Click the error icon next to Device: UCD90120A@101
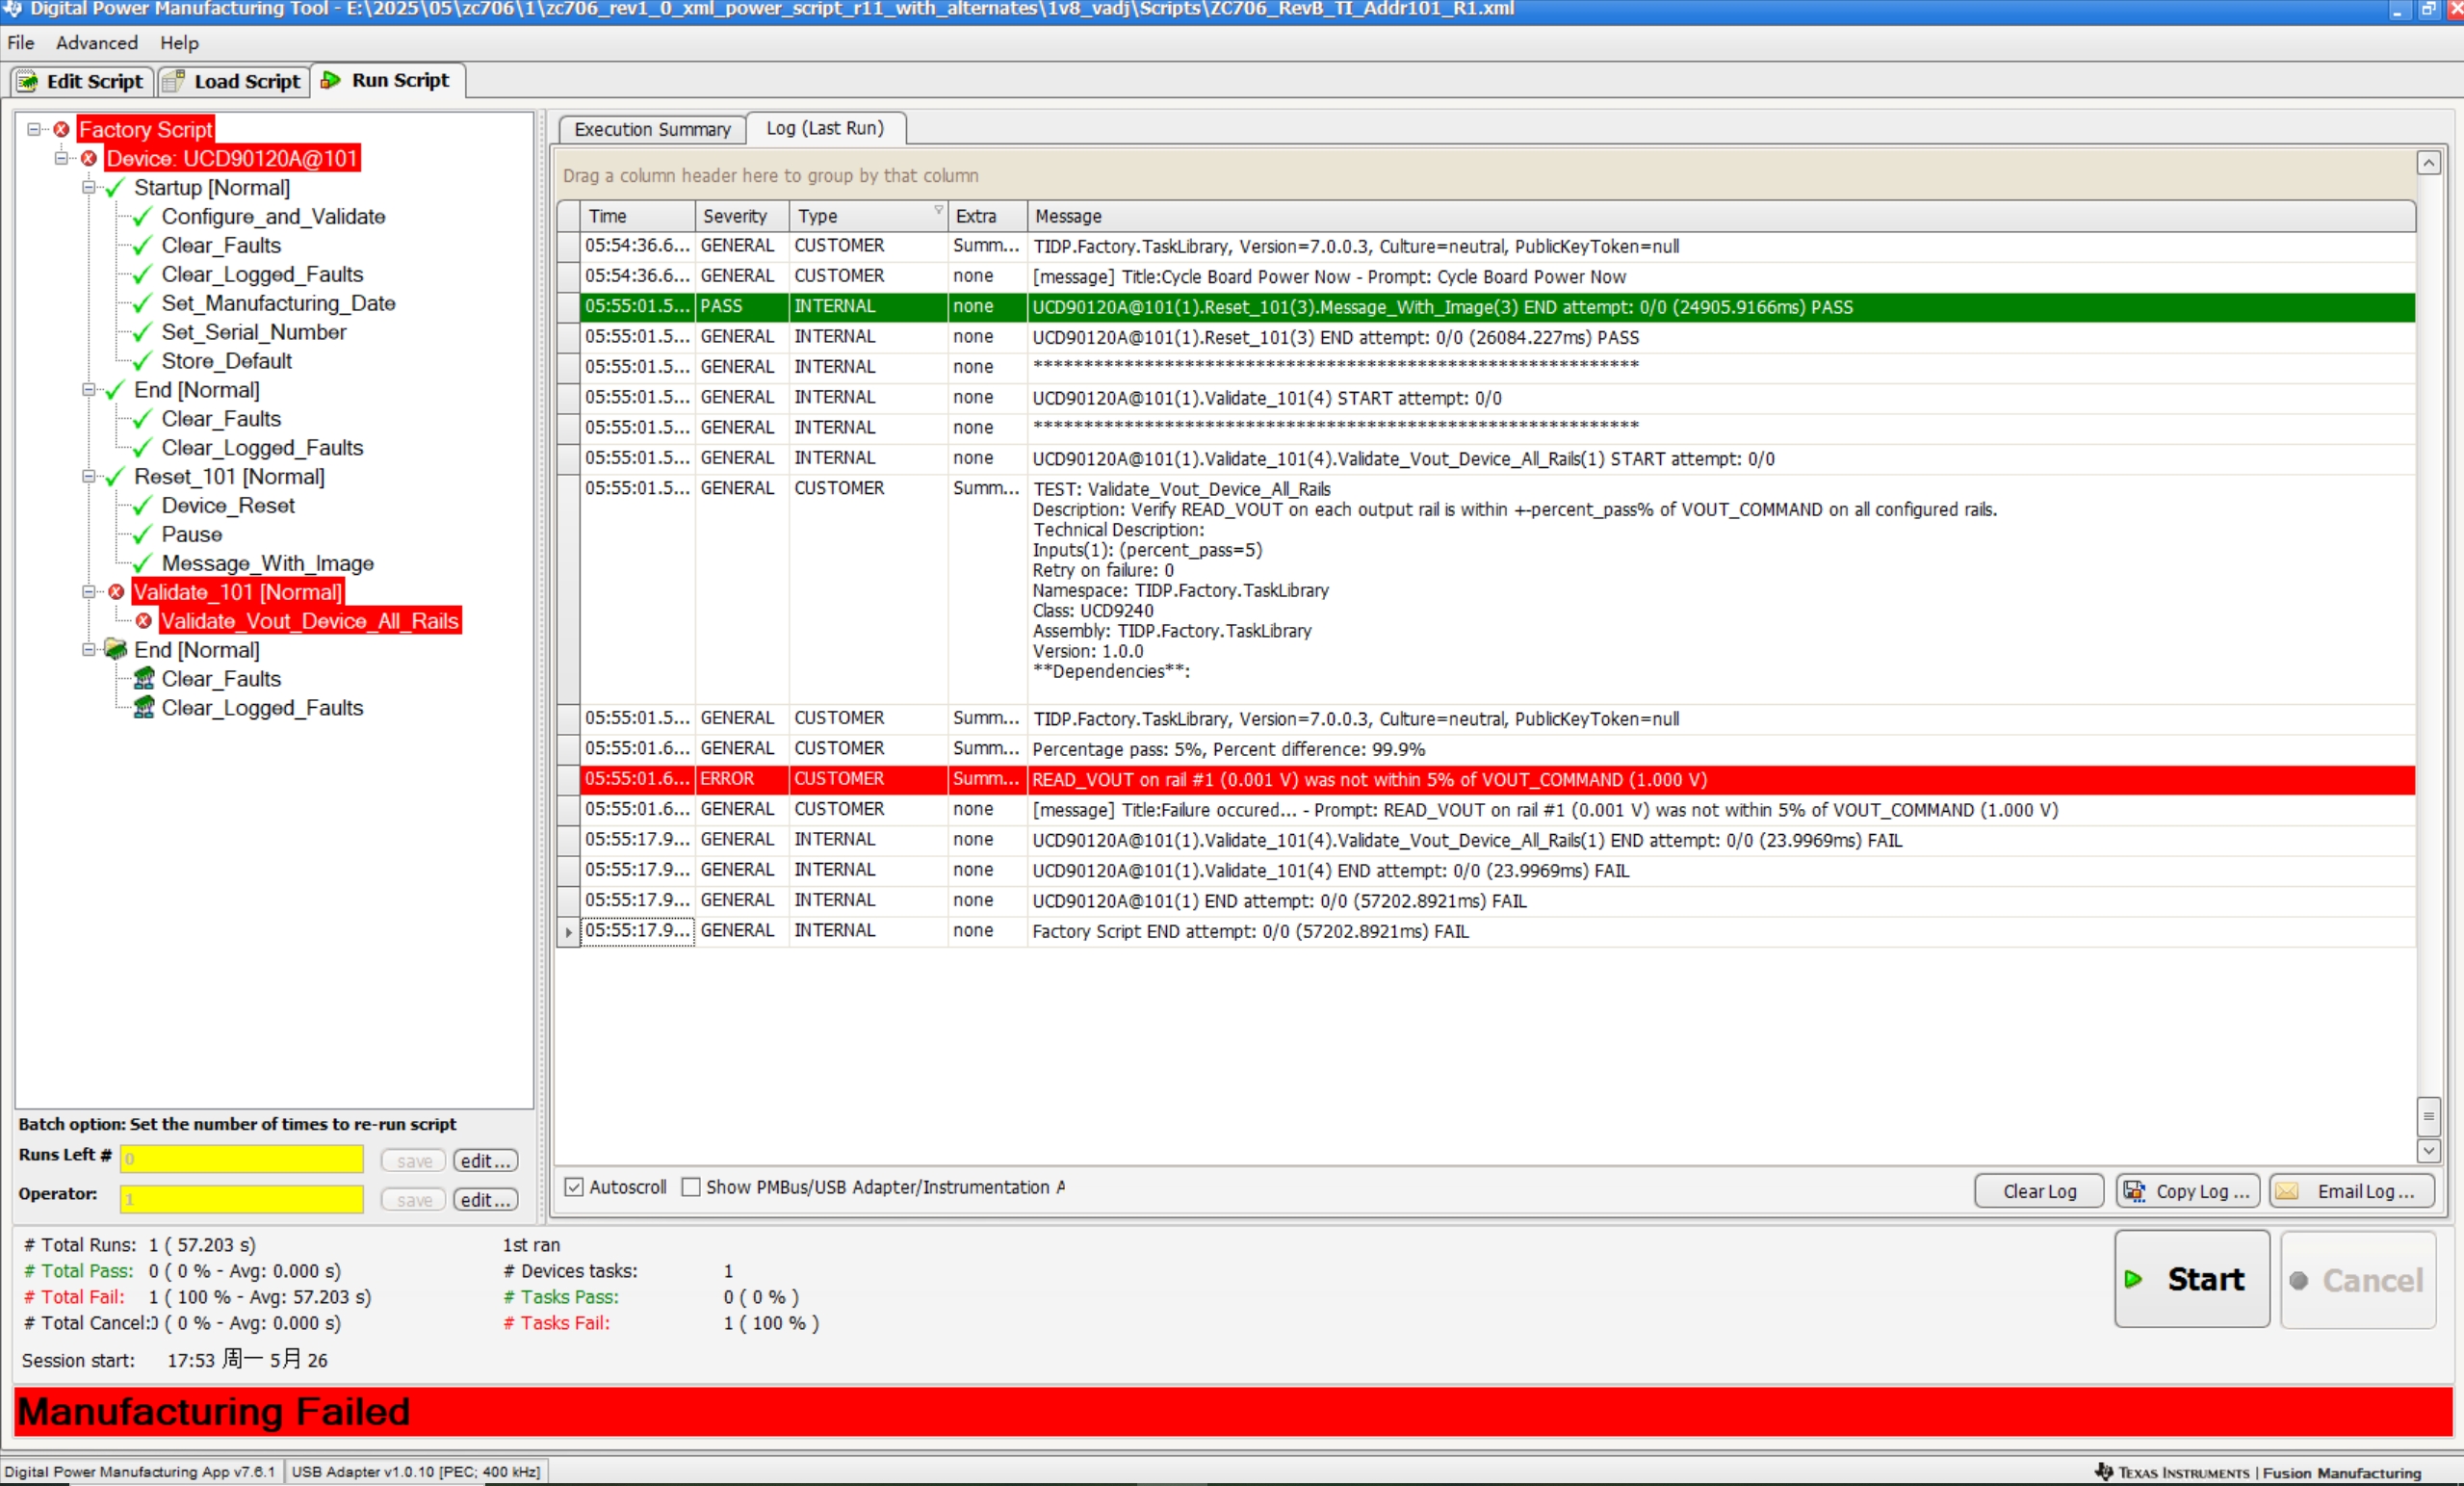The width and height of the screenshot is (2464, 1486). (89, 158)
